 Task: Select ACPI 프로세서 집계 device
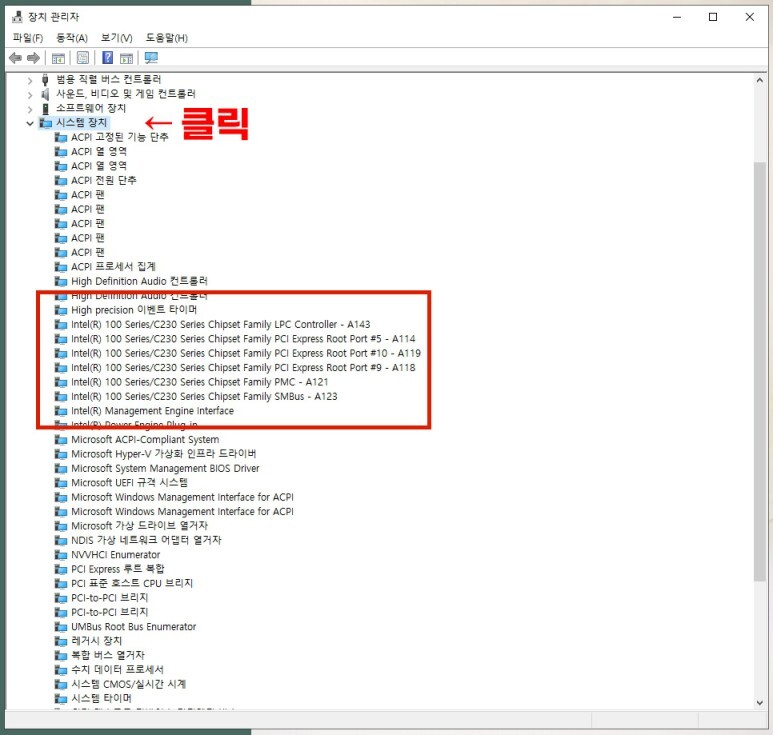point(113,267)
